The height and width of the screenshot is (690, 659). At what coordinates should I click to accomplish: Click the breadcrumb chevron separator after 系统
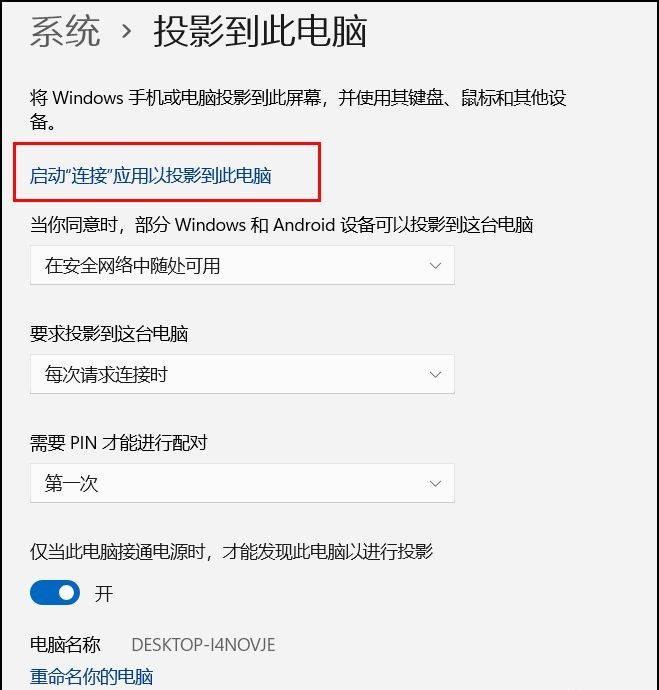coord(127,31)
